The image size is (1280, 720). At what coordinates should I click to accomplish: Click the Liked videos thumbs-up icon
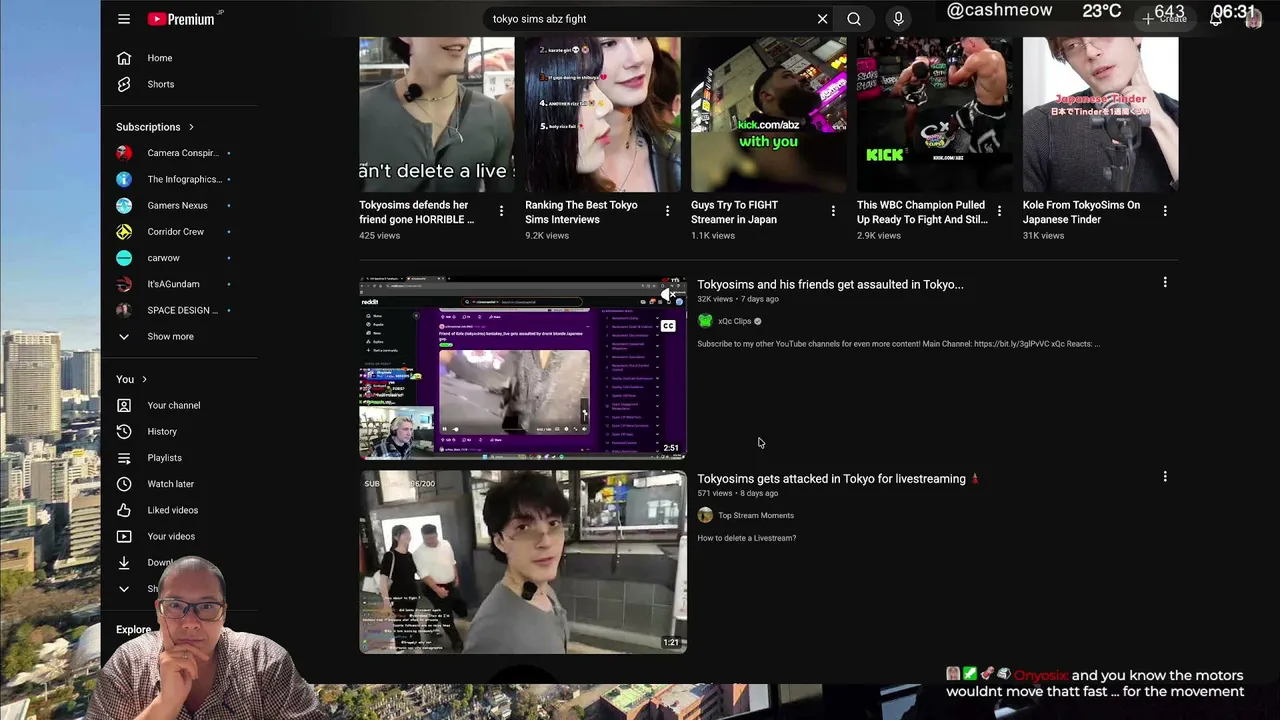tap(124, 510)
